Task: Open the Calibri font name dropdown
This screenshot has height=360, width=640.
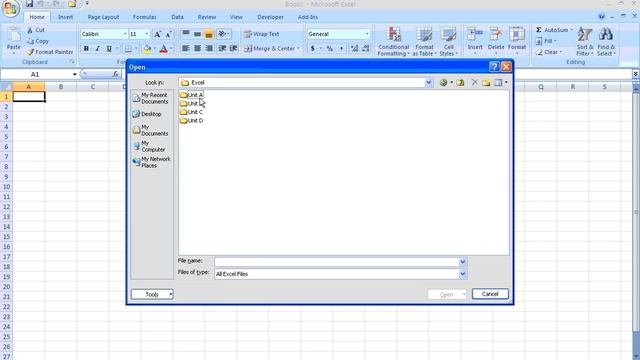Action: point(125,34)
